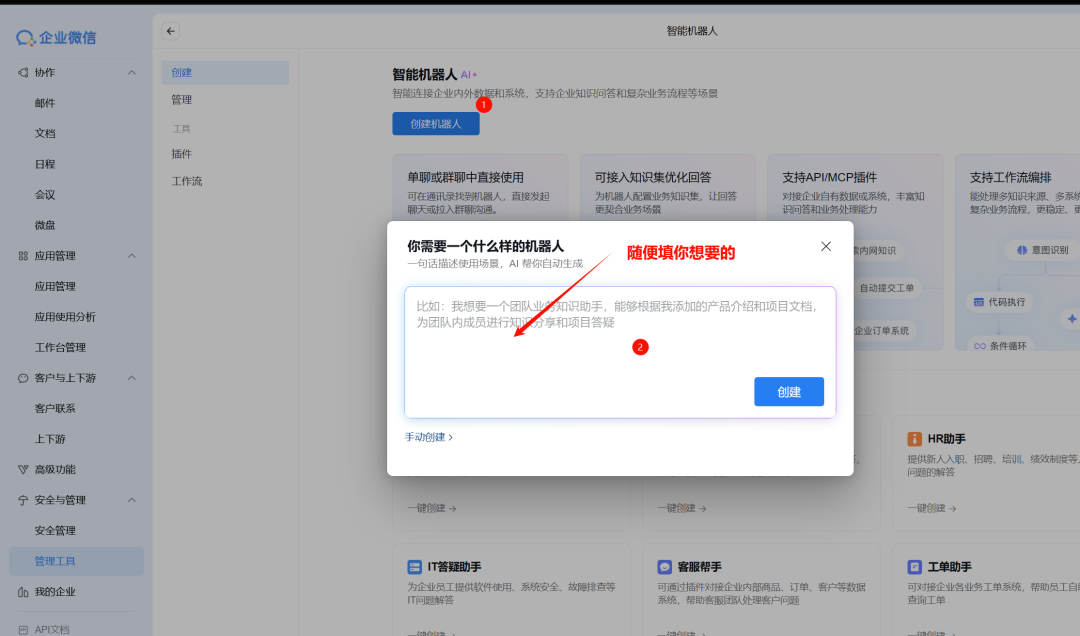
Task: Collapse the 客户与上下游 section chevron
Action: [x=132, y=378]
